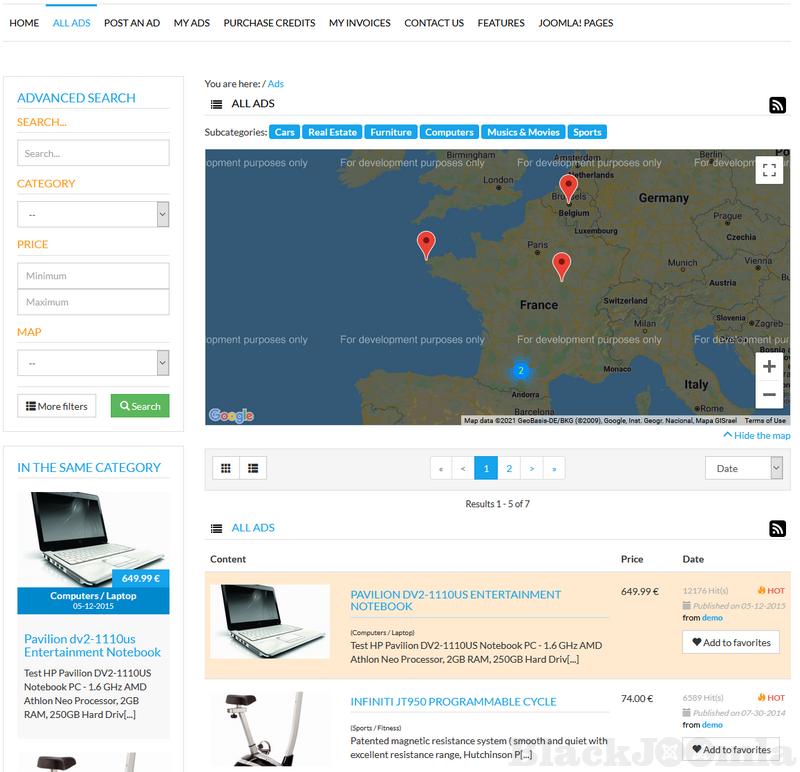800x772 pixels.
Task: Zoom in on the map
Action: (x=769, y=367)
